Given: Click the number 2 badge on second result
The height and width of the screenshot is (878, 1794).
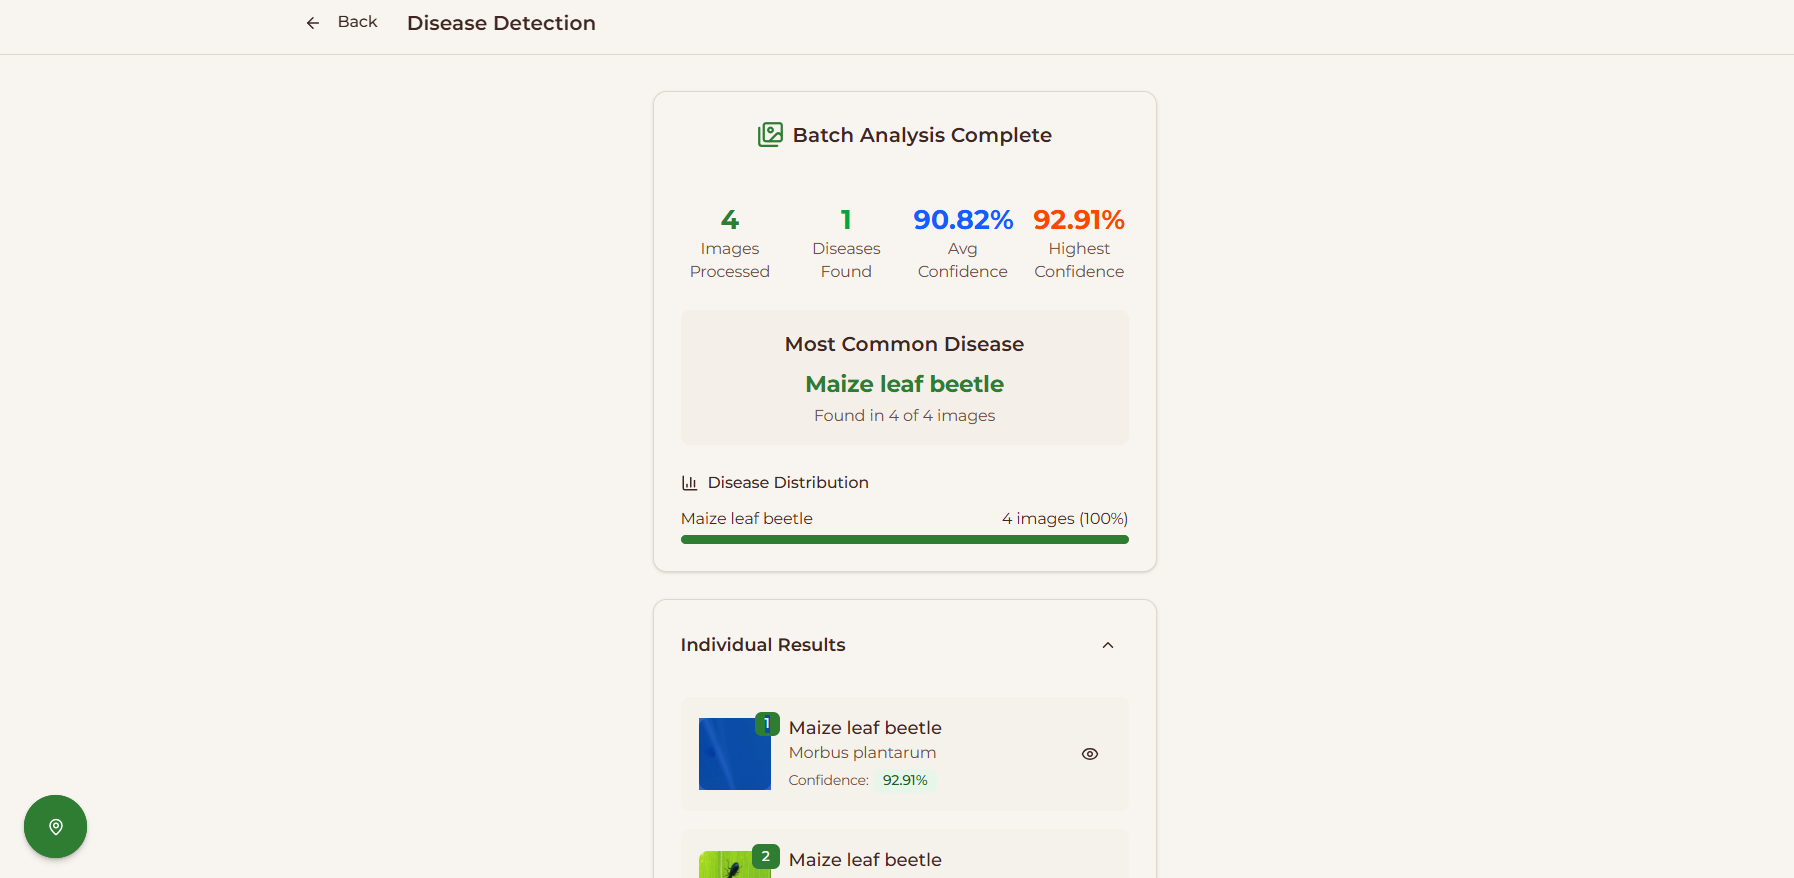Looking at the screenshot, I should point(766,856).
